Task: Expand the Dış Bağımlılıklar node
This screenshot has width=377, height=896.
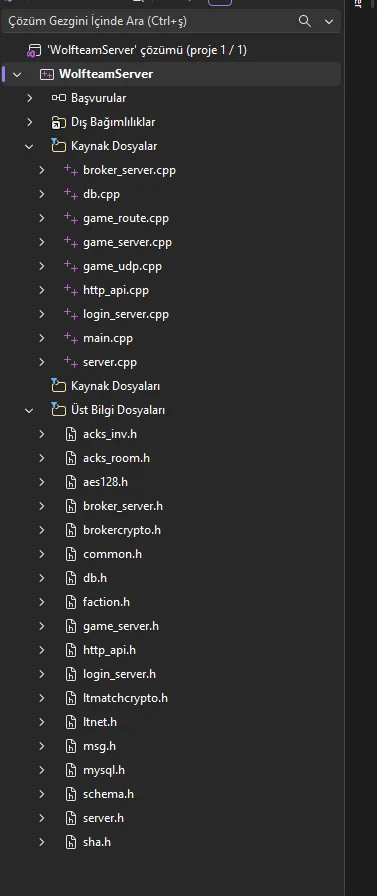Action: (x=29, y=122)
